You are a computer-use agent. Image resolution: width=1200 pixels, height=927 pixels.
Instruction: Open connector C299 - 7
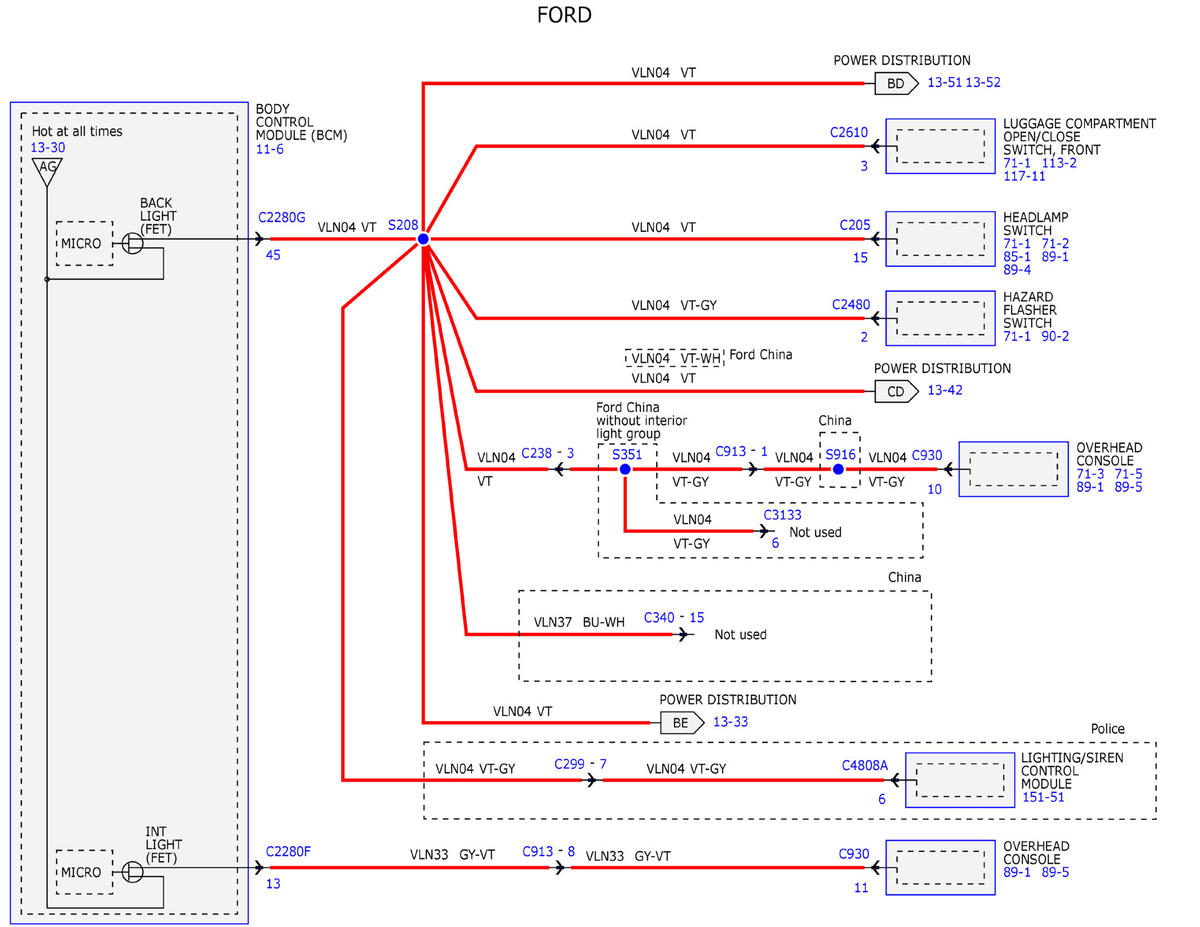580,764
